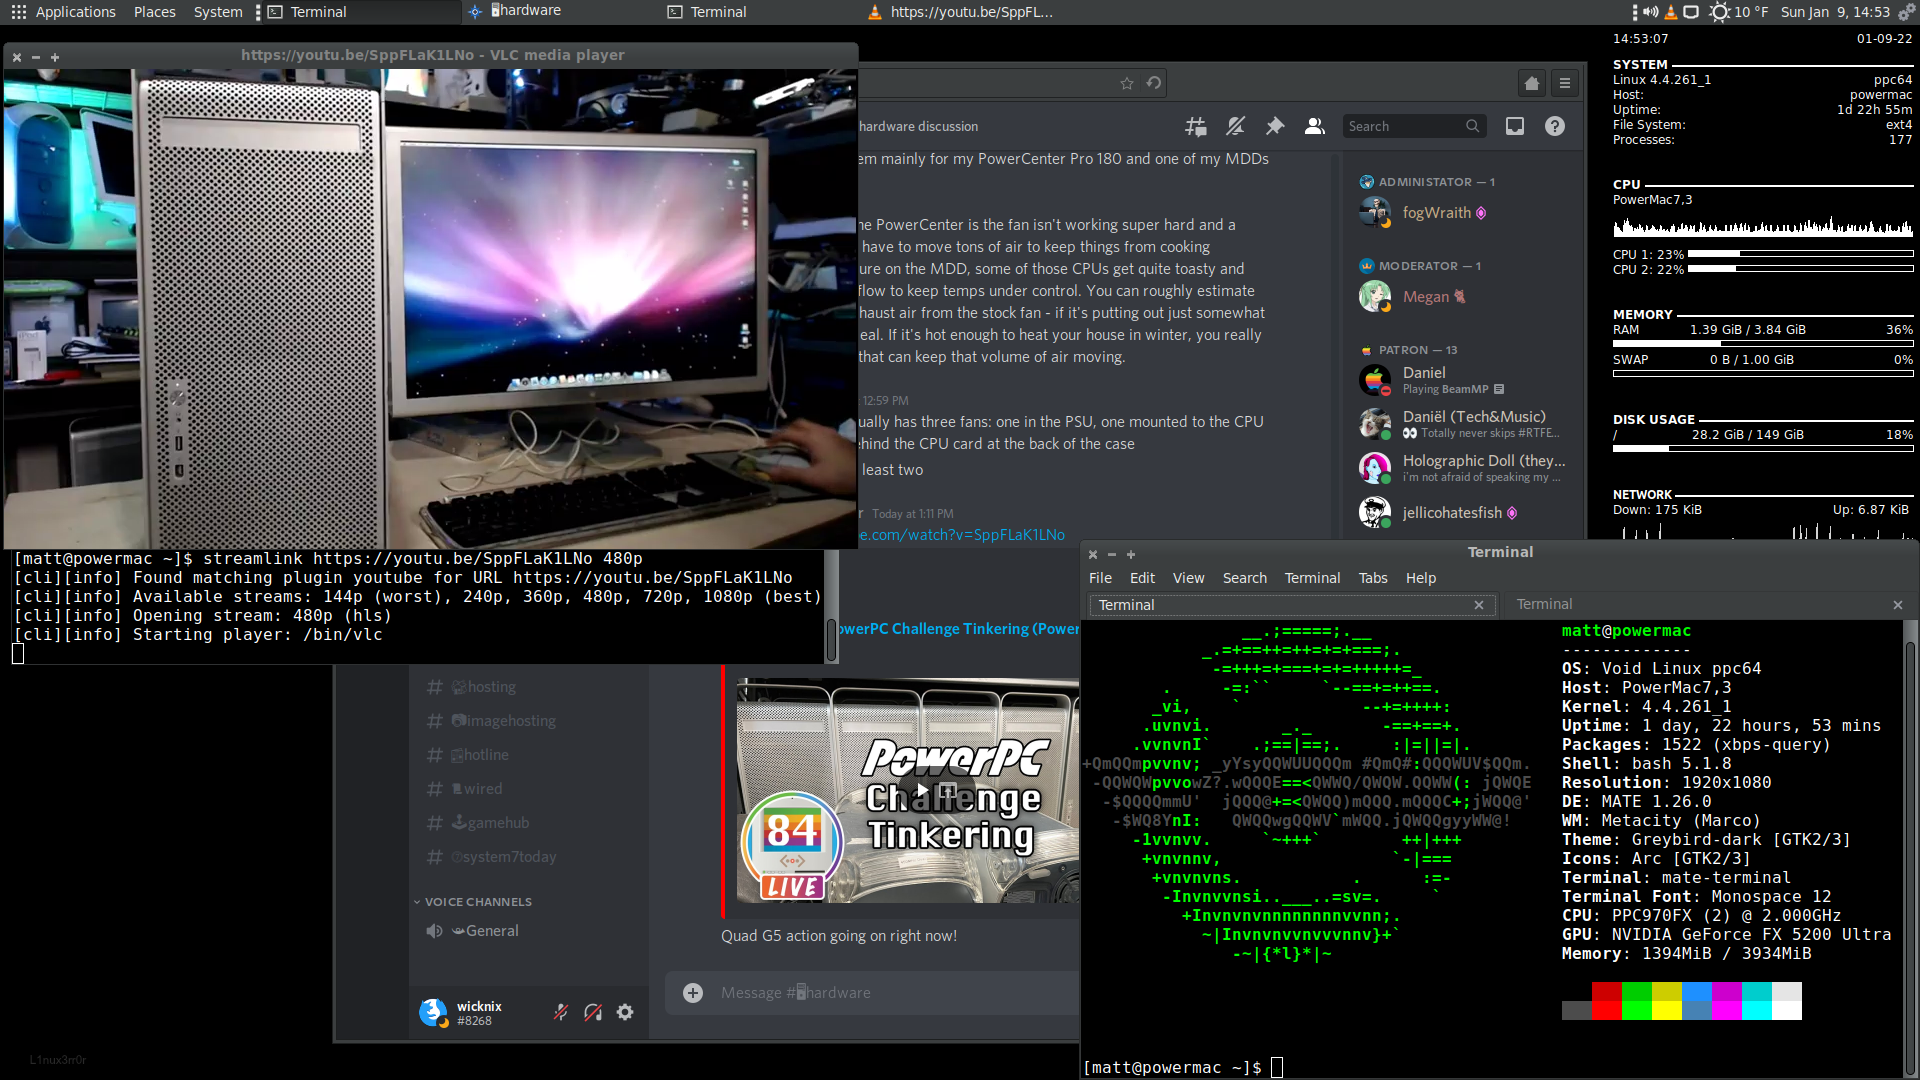Viewport: 1920px width, 1080px height.
Task: Open weather applet showing 10 °F
Action: click(x=1739, y=12)
